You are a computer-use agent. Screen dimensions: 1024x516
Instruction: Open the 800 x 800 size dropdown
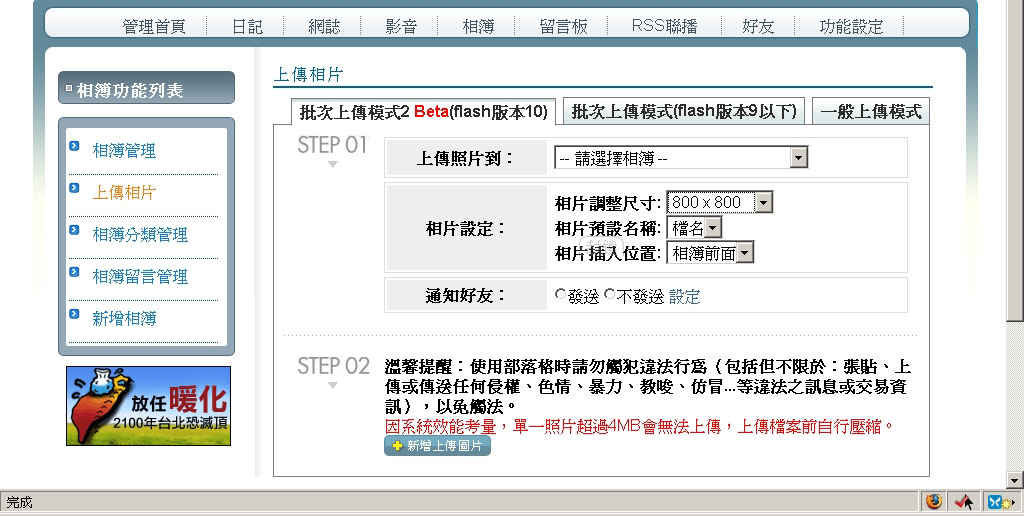pos(720,202)
